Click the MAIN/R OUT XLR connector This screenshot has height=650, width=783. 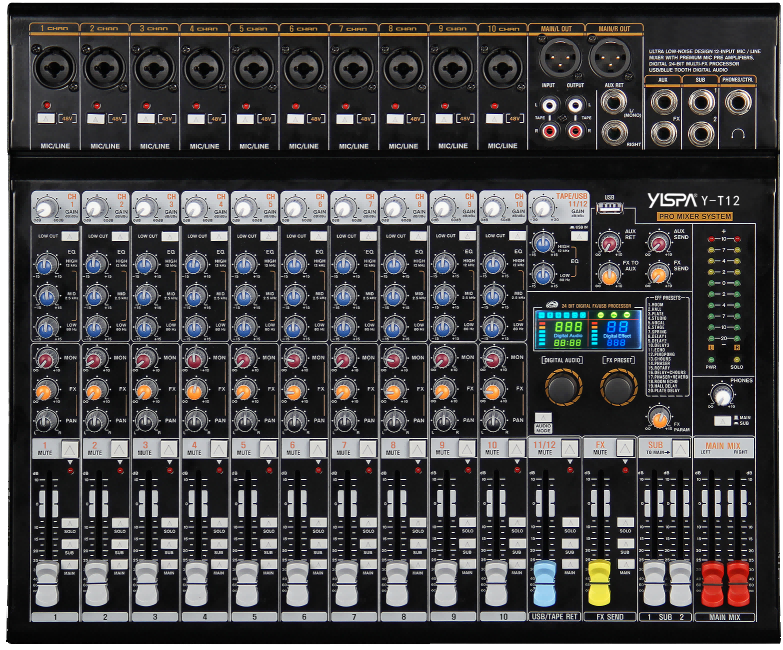609,58
